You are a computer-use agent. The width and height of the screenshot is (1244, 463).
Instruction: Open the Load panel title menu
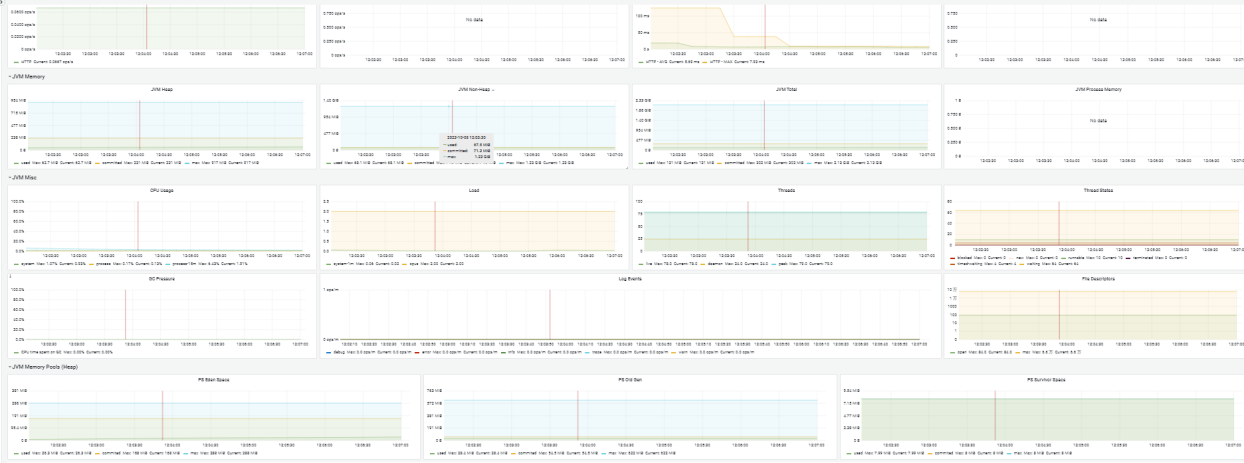pyautogui.click(x=474, y=189)
